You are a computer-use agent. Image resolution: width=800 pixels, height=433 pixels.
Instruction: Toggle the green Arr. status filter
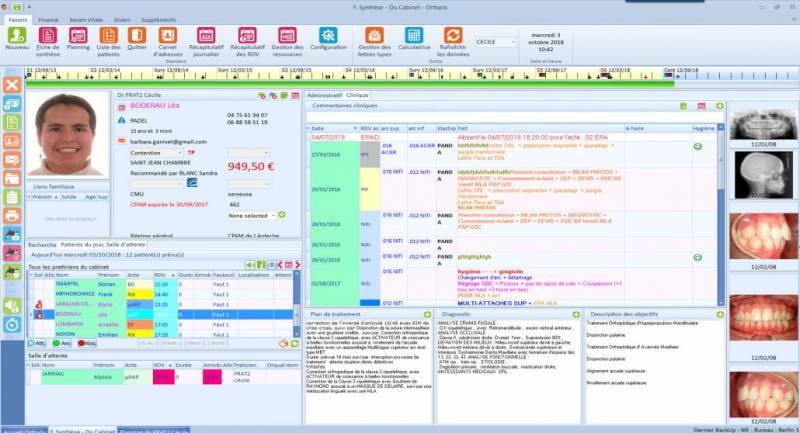click(62, 343)
